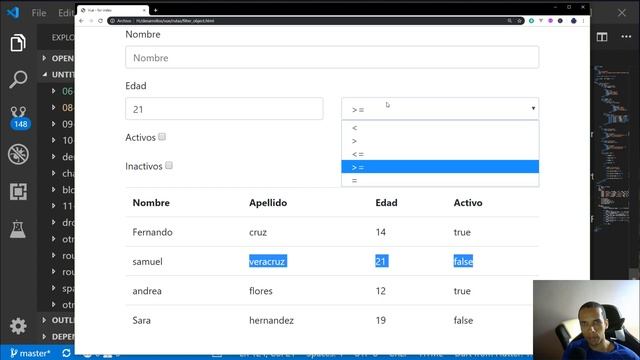Open a new browser tab
The image size is (640, 360).
(156, 10)
